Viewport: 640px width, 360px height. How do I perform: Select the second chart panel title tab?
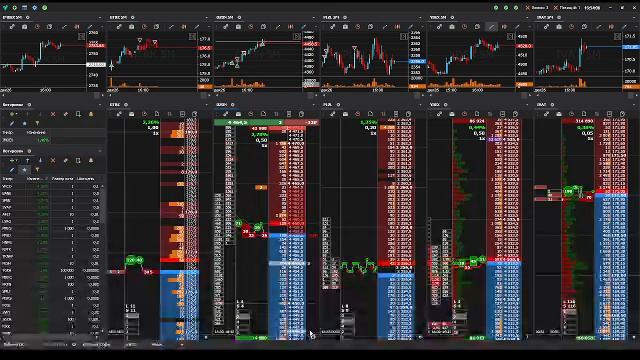tap(118, 18)
